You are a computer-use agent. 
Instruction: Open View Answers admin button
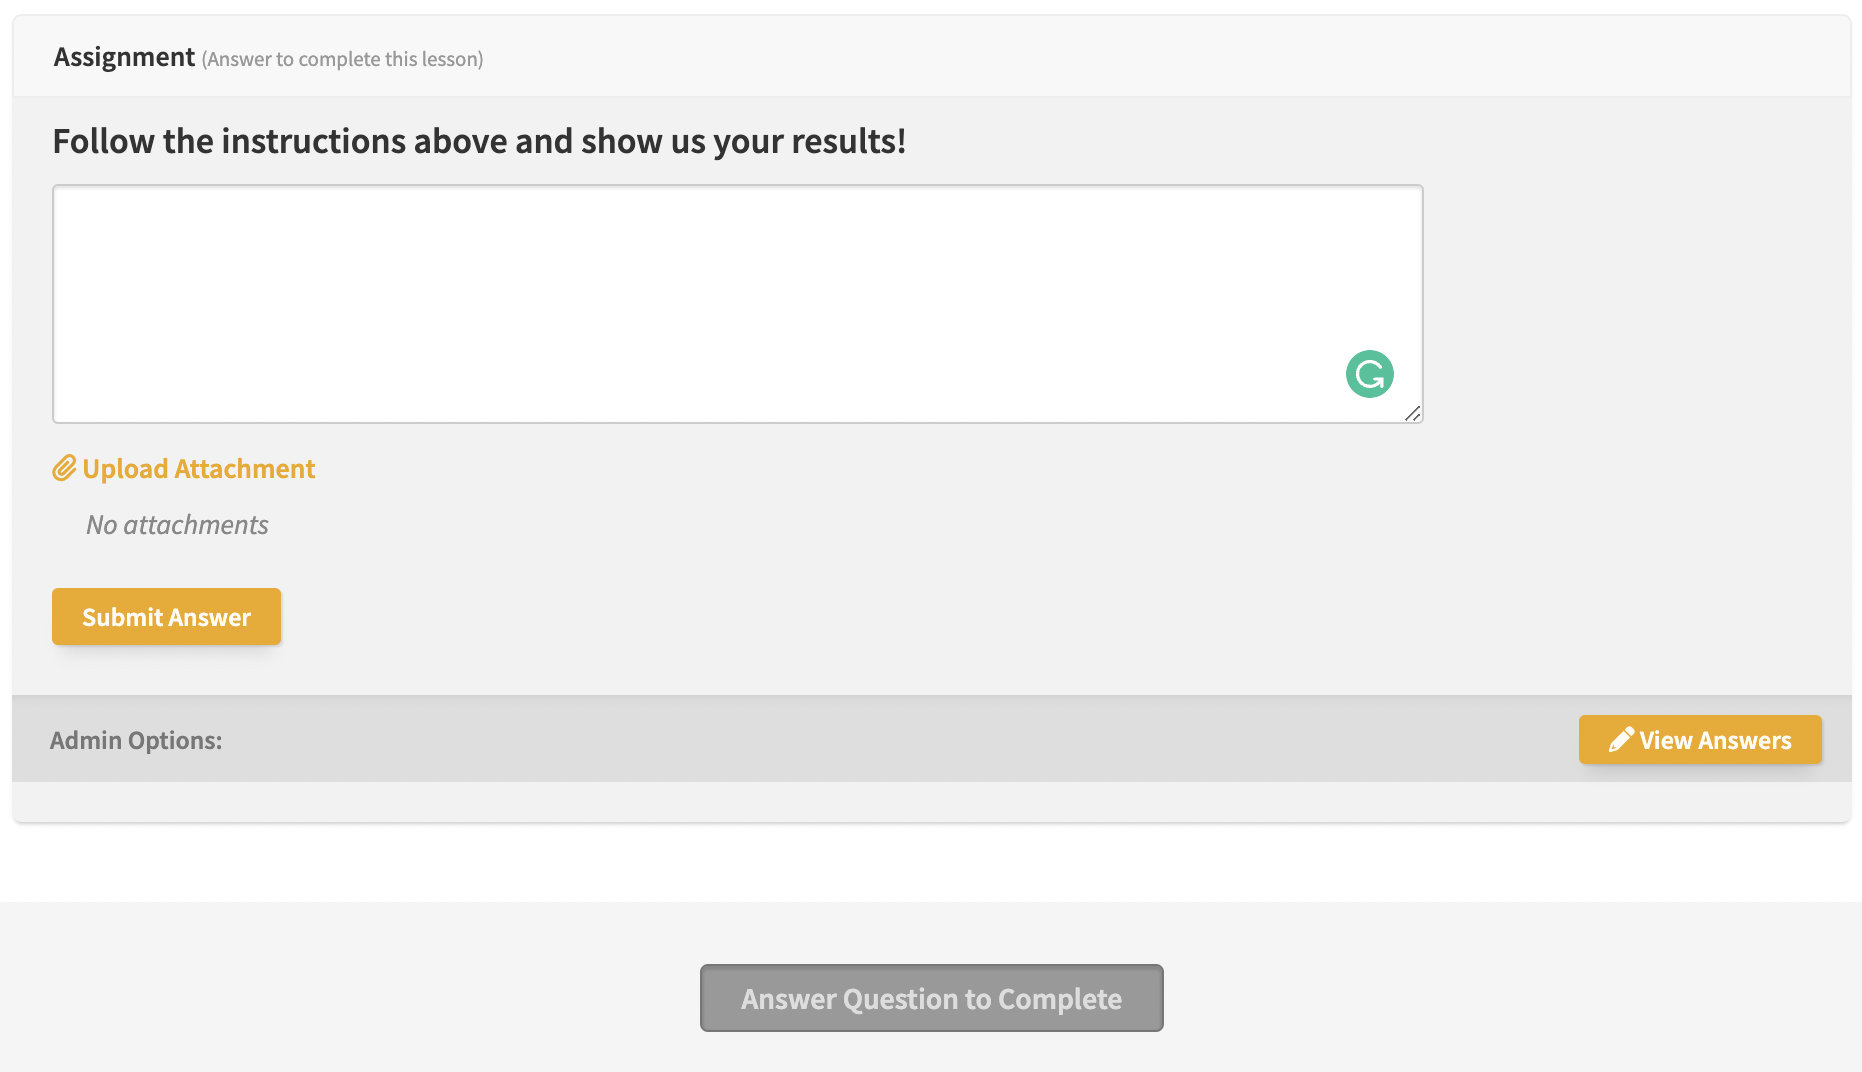click(1700, 739)
